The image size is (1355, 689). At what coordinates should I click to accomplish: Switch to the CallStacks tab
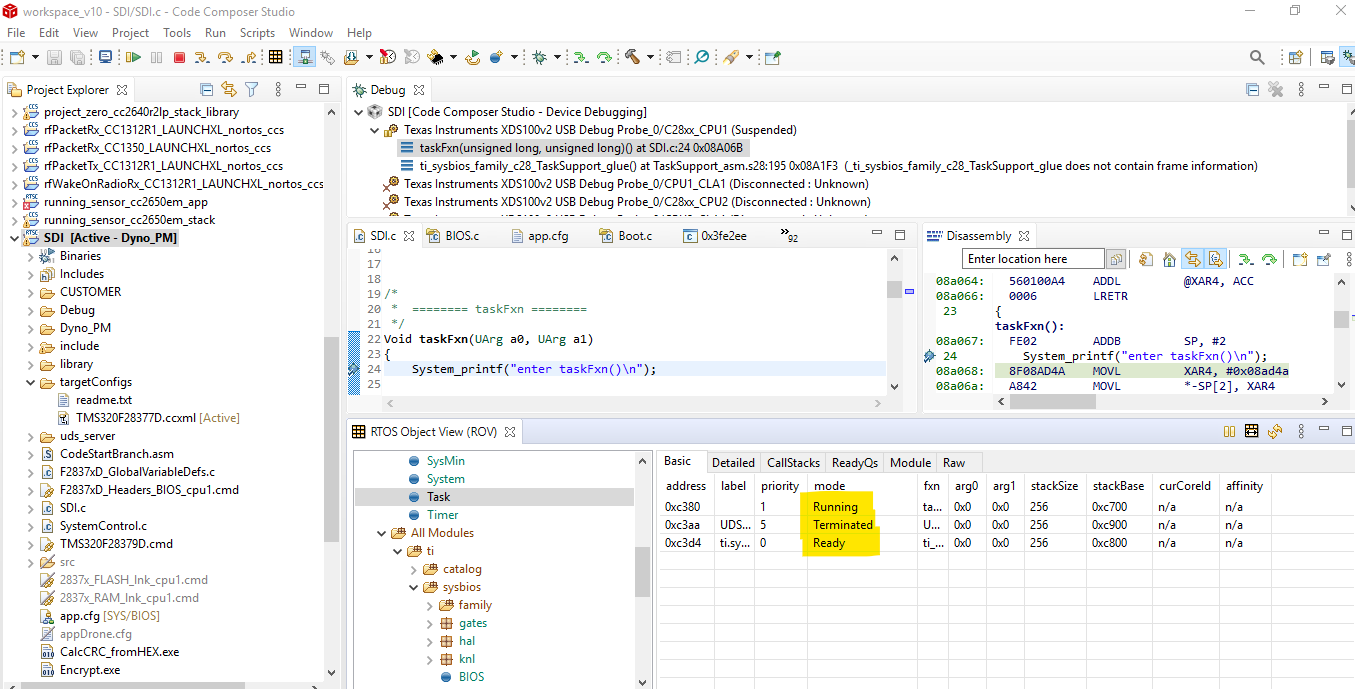pyautogui.click(x=792, y=462)
